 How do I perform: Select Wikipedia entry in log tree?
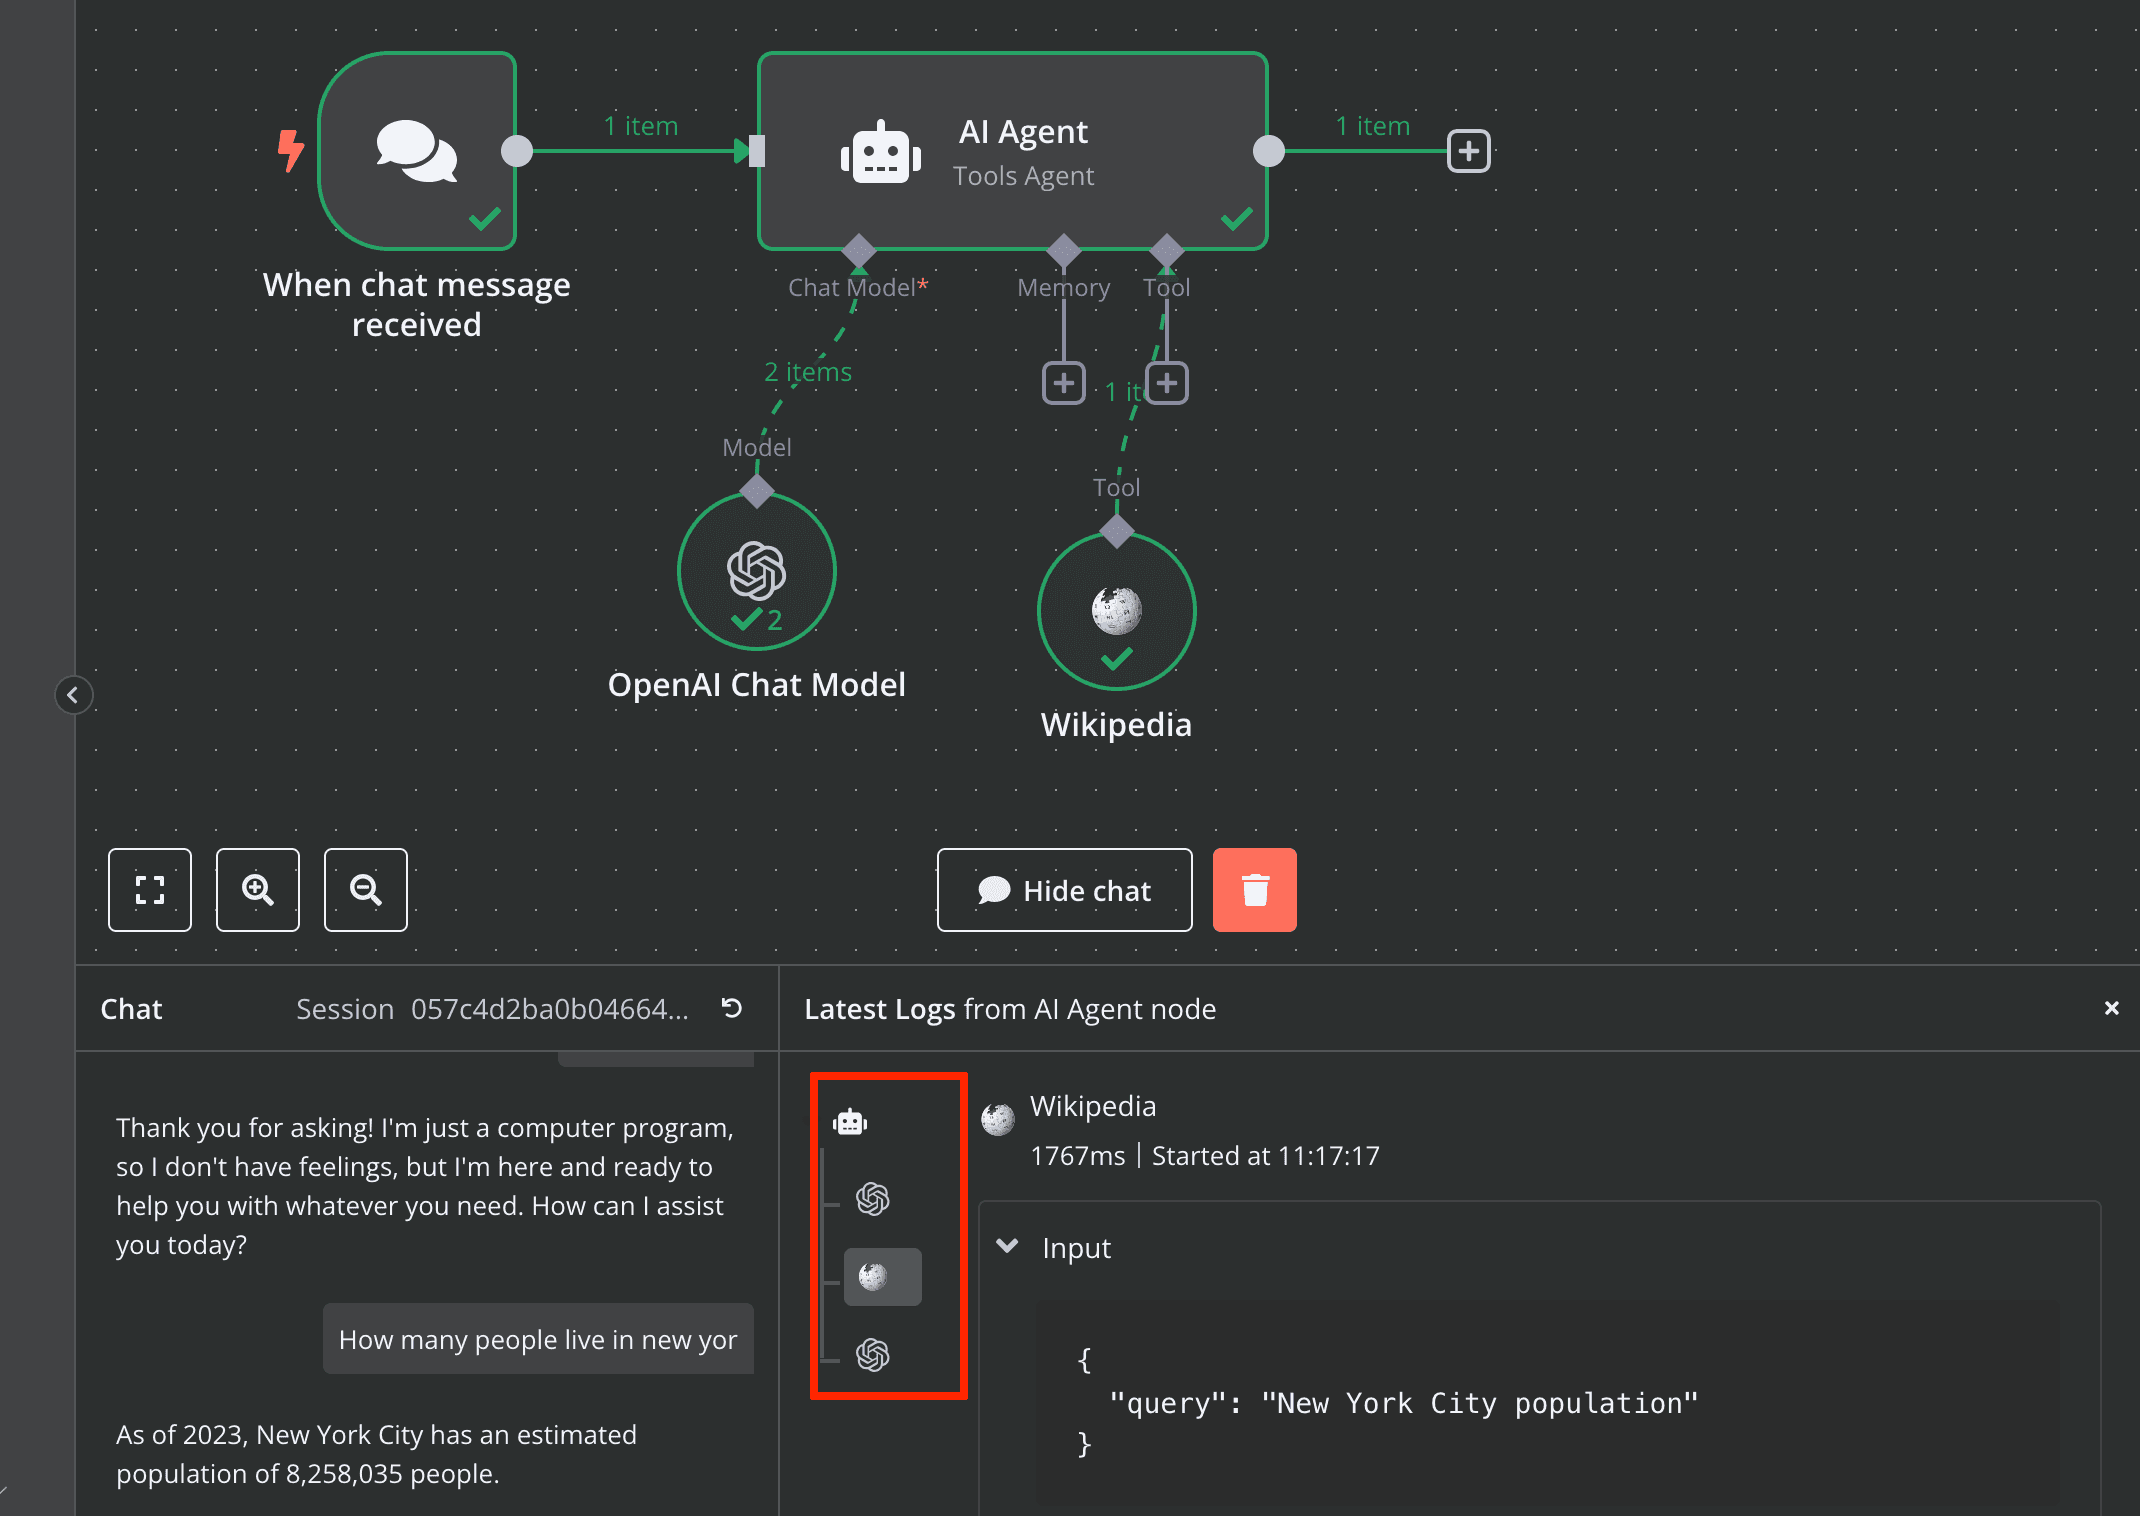pyautogui.click(x=883, y=1277)
